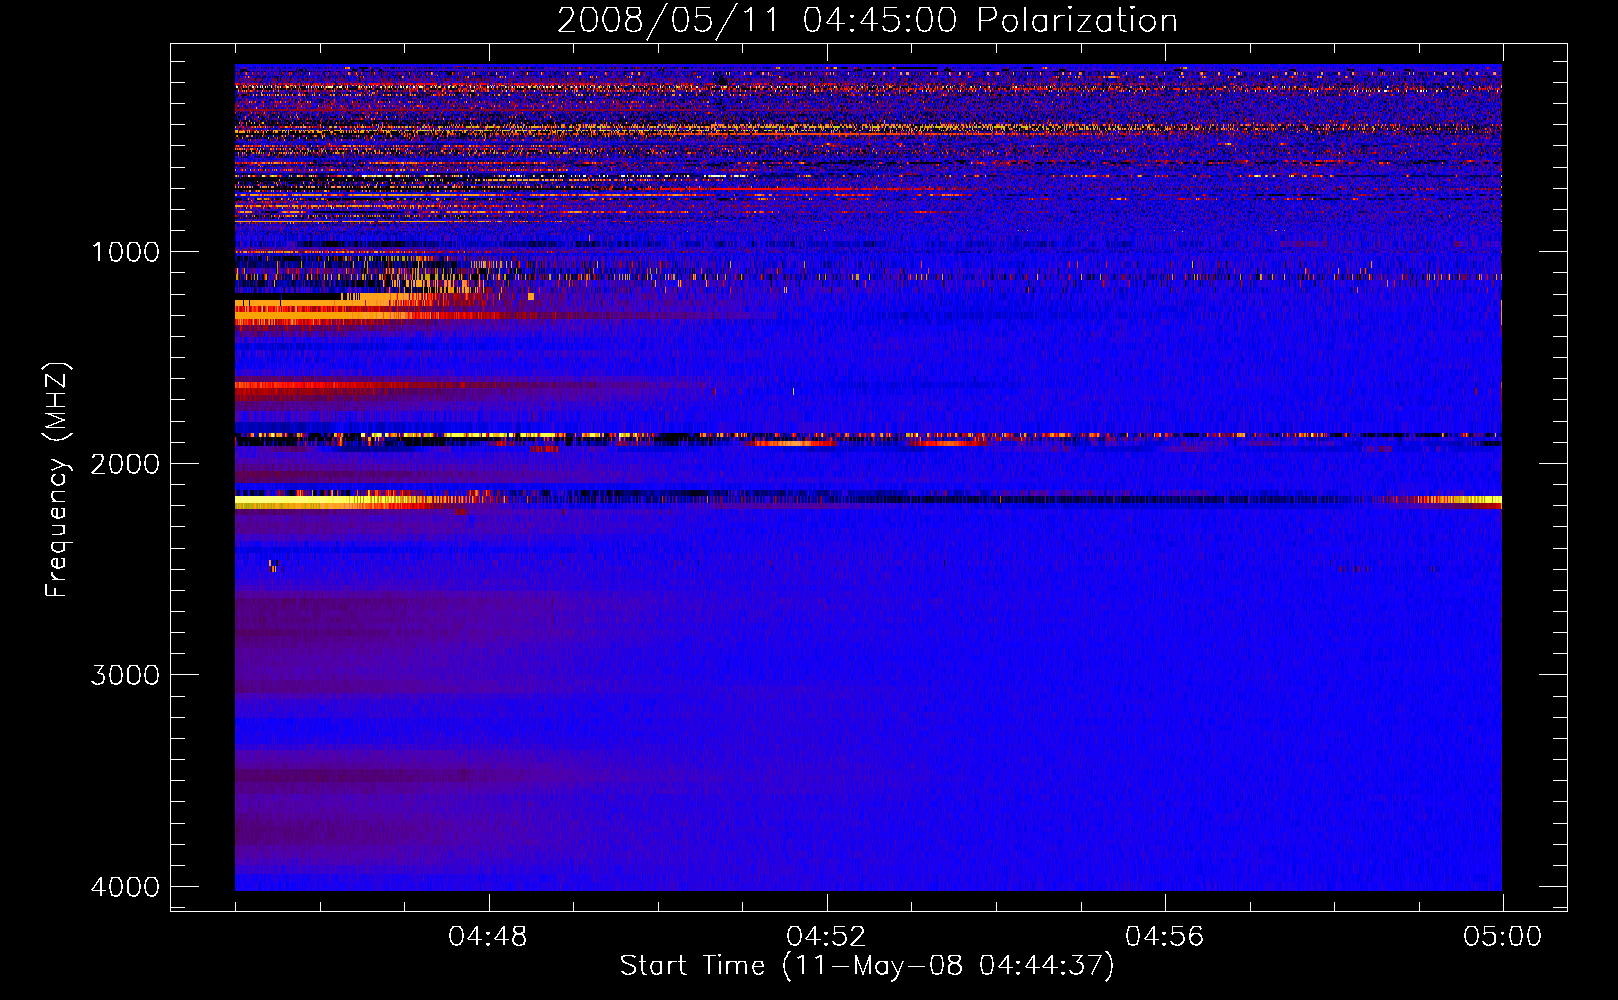1618x1000 pixels.
Task: Click the 04:52 time tick label
Action: [x=826, y=937]
